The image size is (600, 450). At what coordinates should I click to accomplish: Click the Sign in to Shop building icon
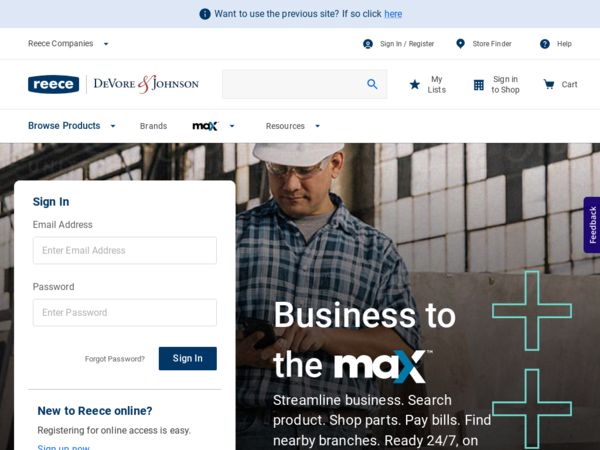(479, 85)
